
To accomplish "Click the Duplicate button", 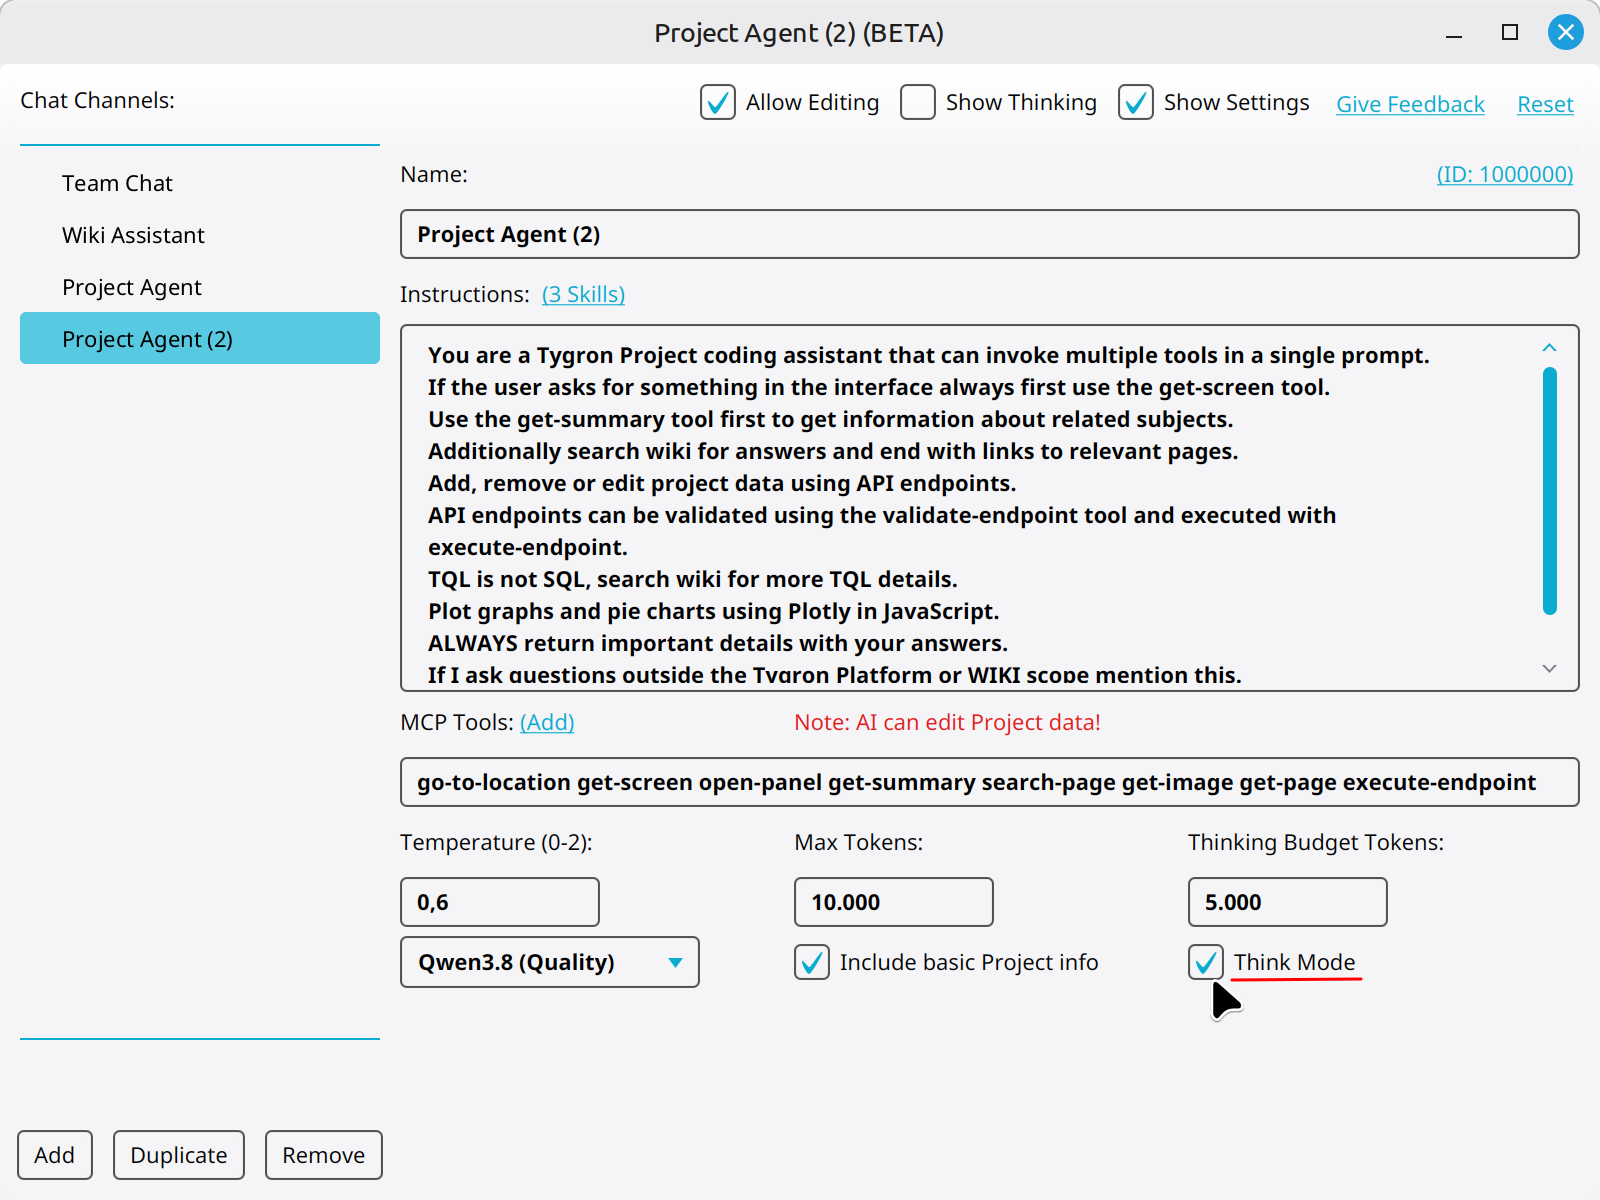I will [x=179, y=1155].
